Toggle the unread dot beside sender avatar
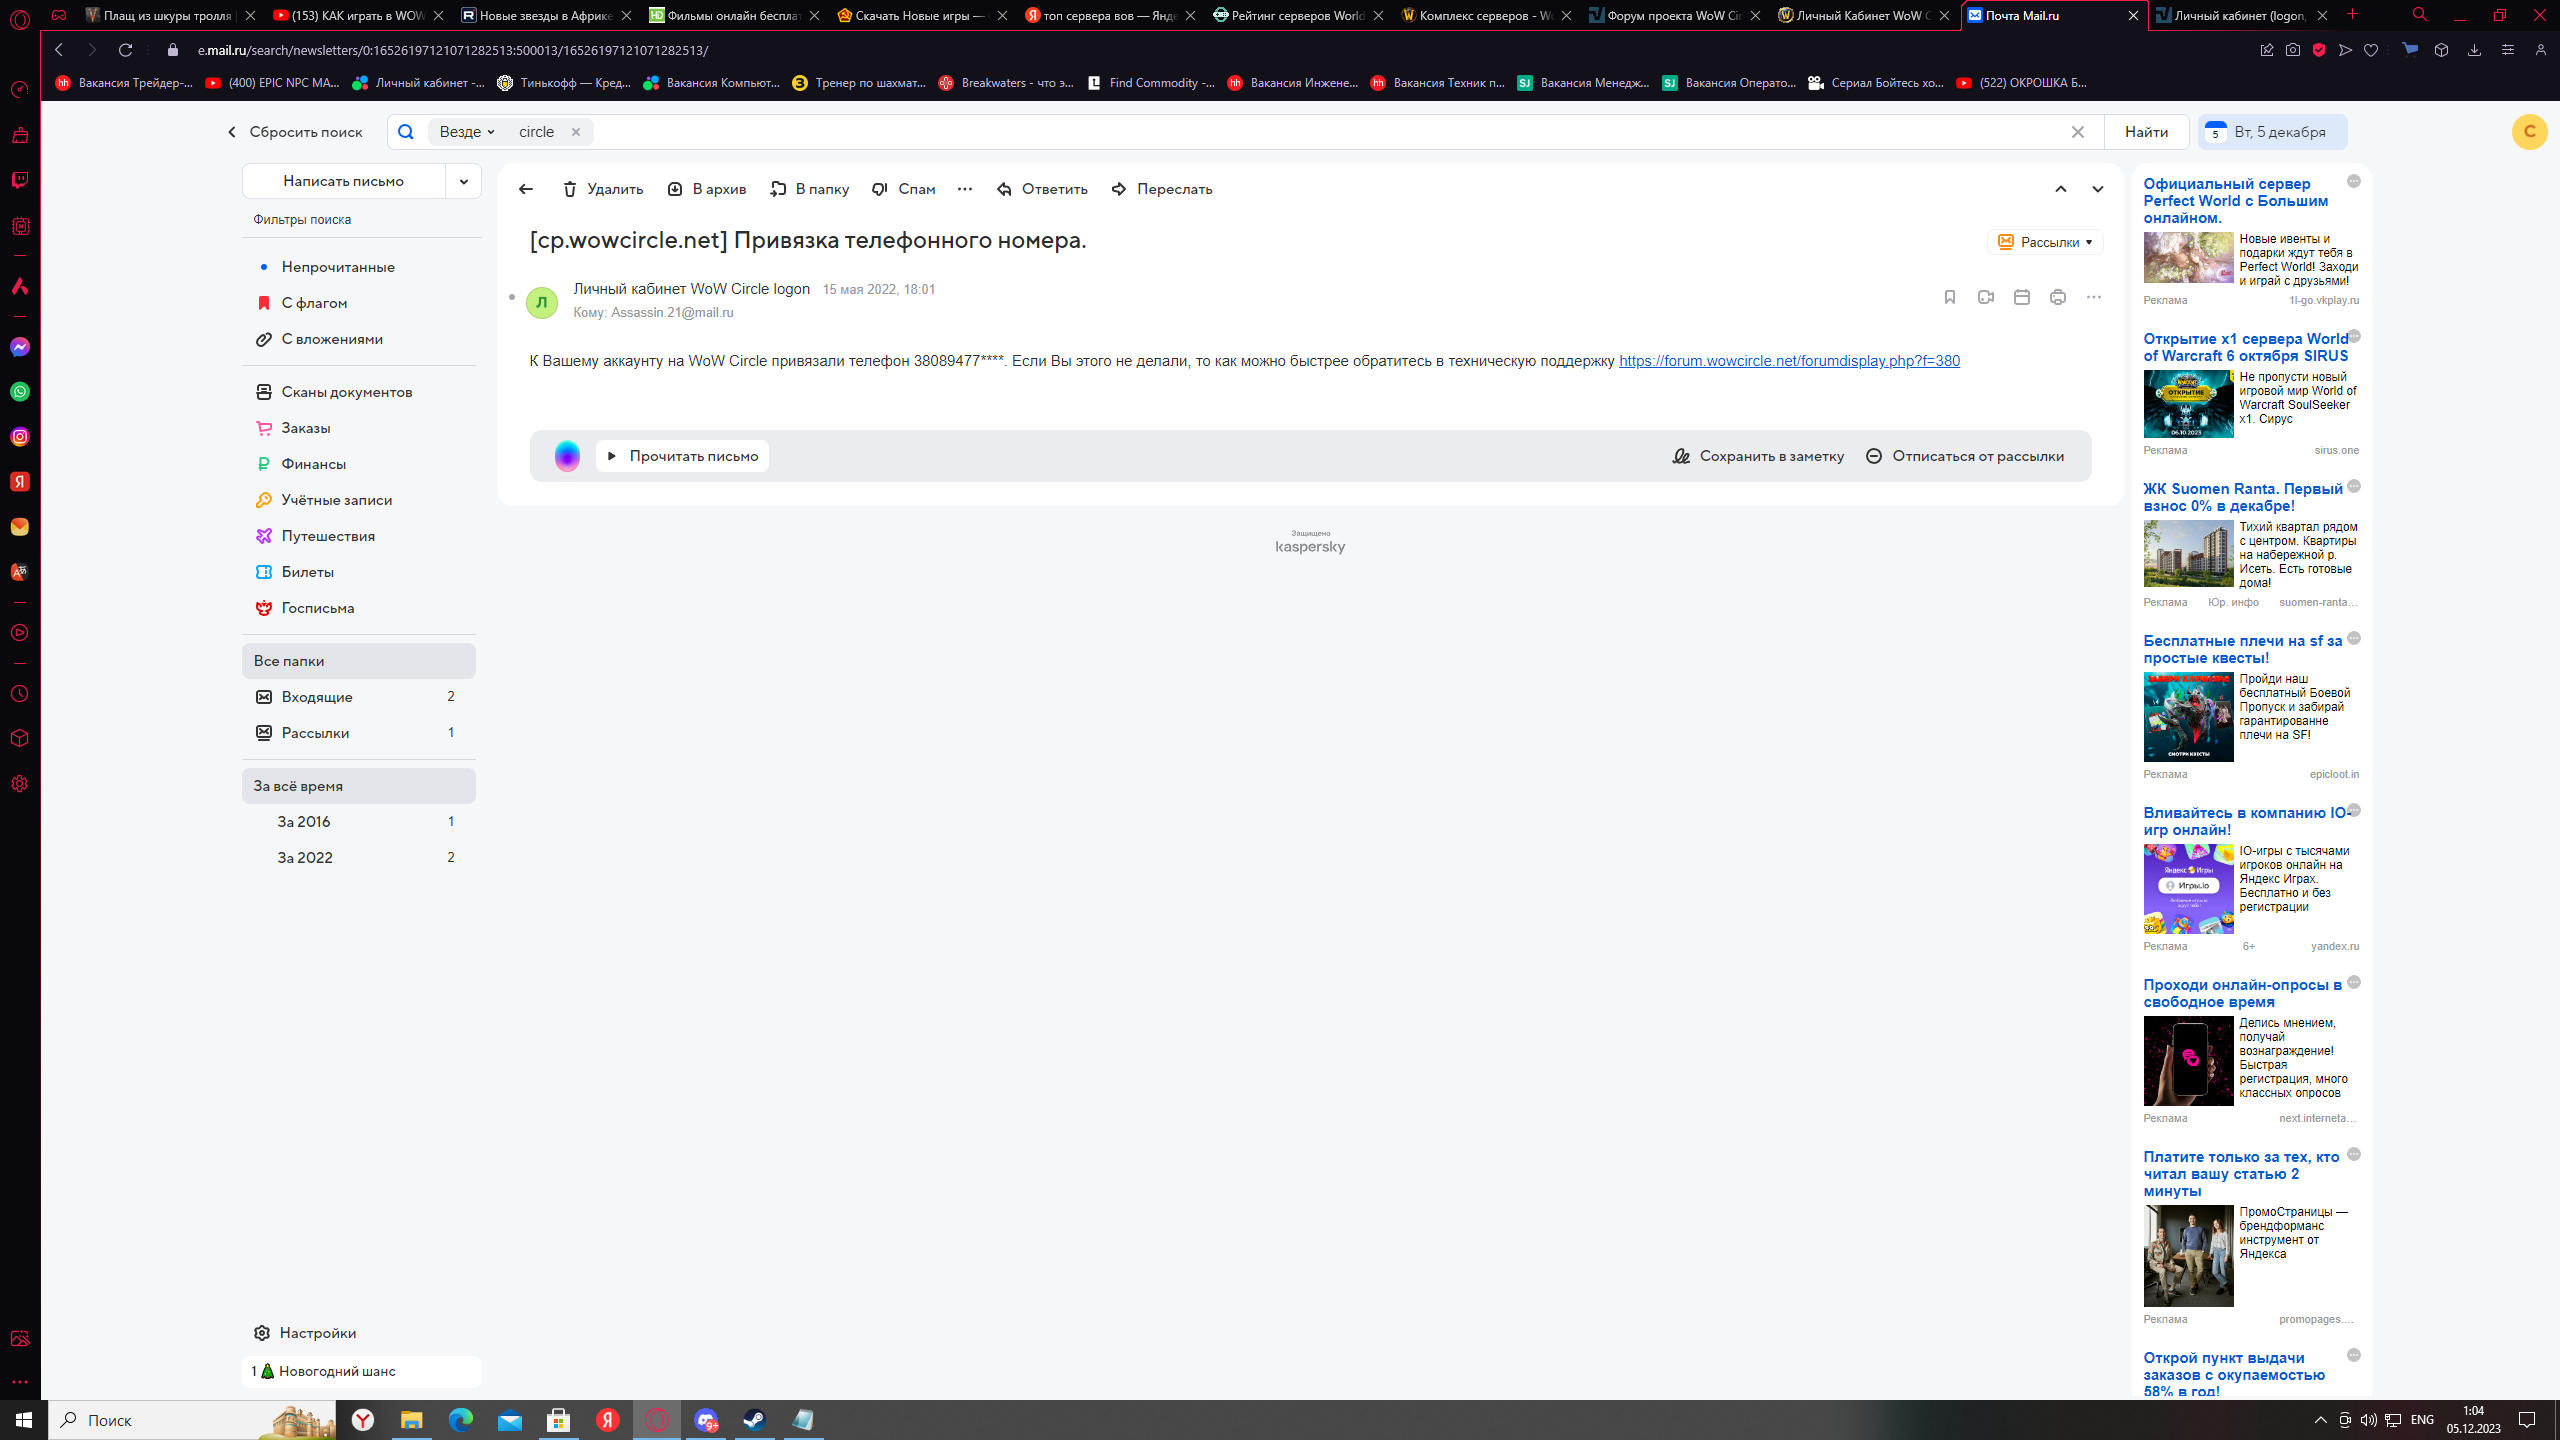This screenshot has width=2560, height=1440. click(512, 297)
